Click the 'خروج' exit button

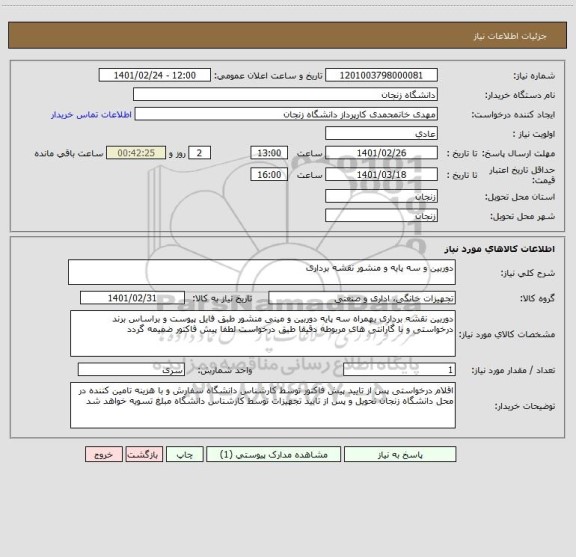click(104, 454)
